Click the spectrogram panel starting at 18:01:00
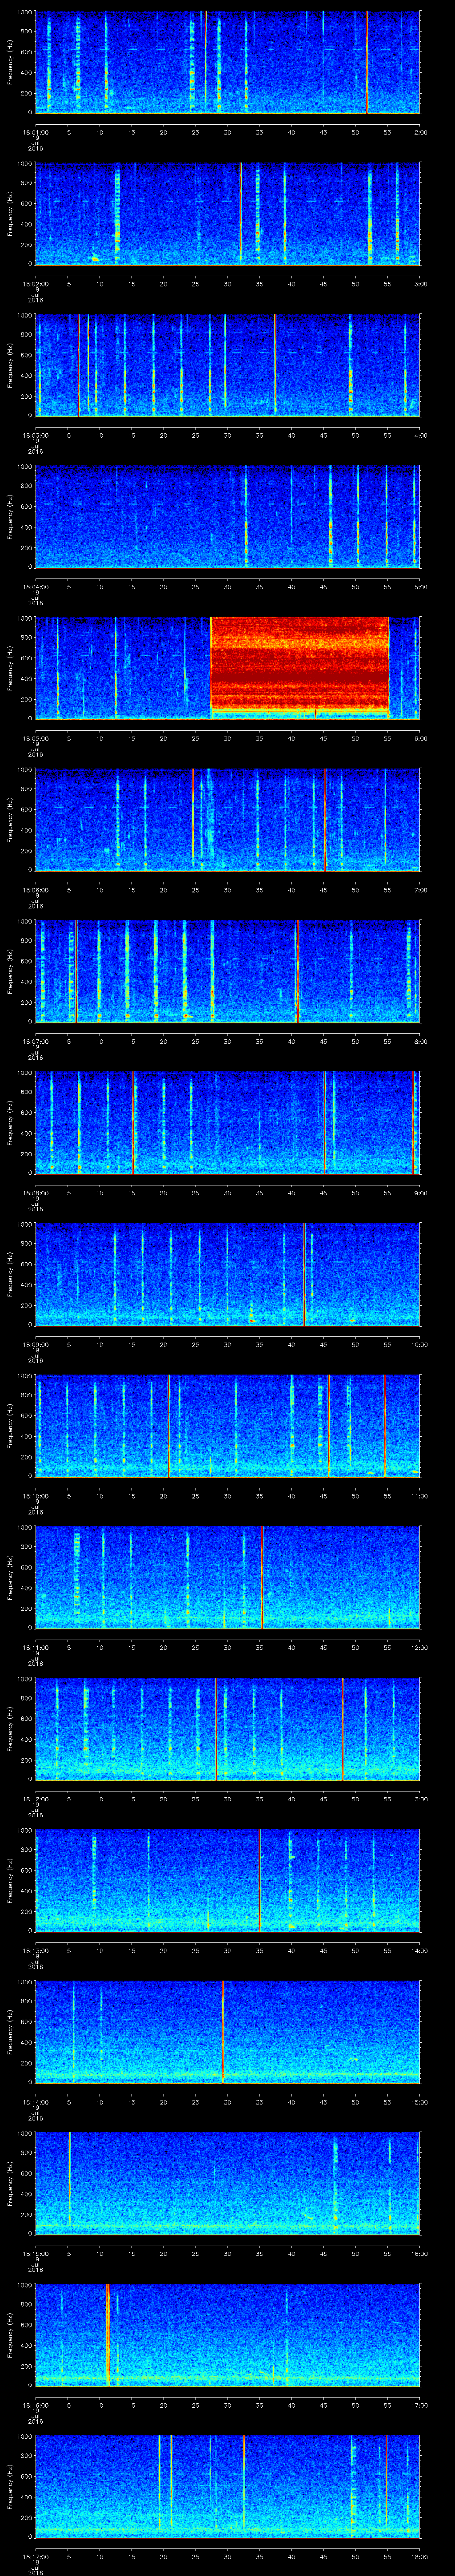The image size is (455, 2576). (227, 62)
